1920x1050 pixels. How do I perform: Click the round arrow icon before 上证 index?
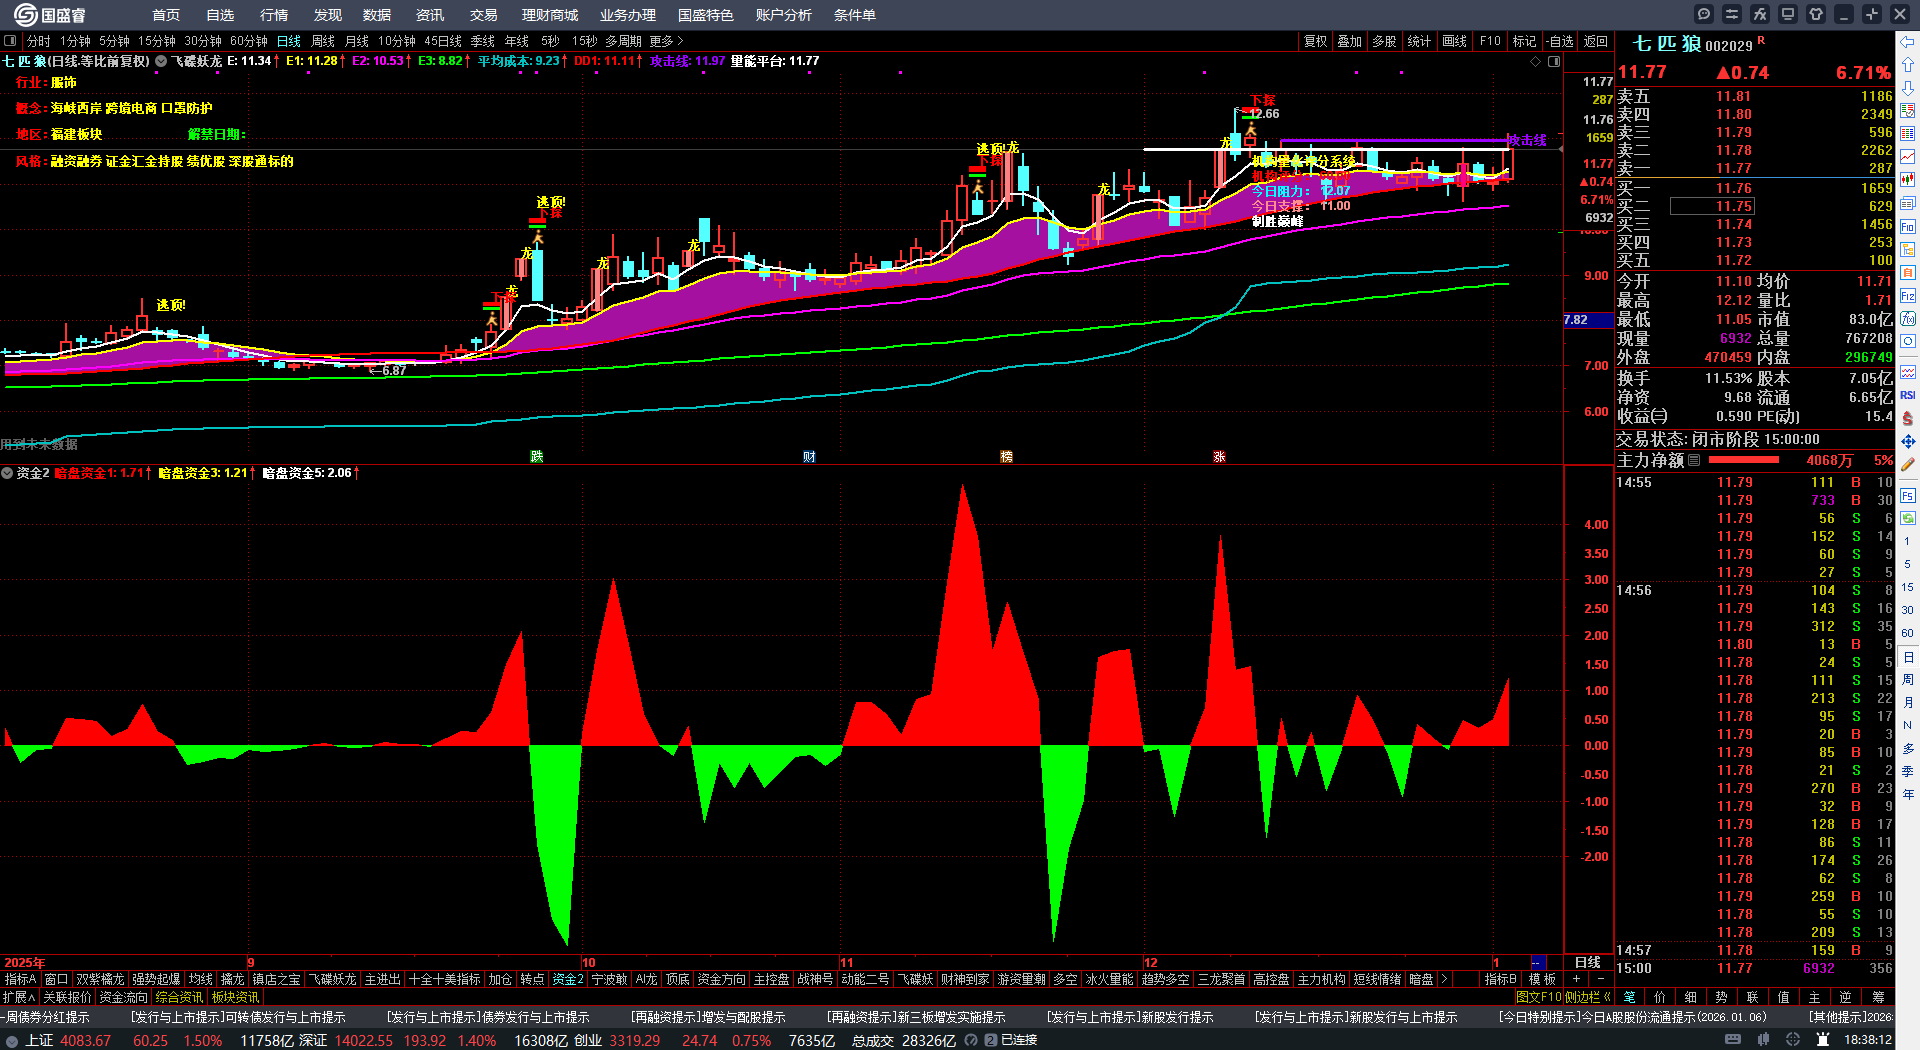12,1040
